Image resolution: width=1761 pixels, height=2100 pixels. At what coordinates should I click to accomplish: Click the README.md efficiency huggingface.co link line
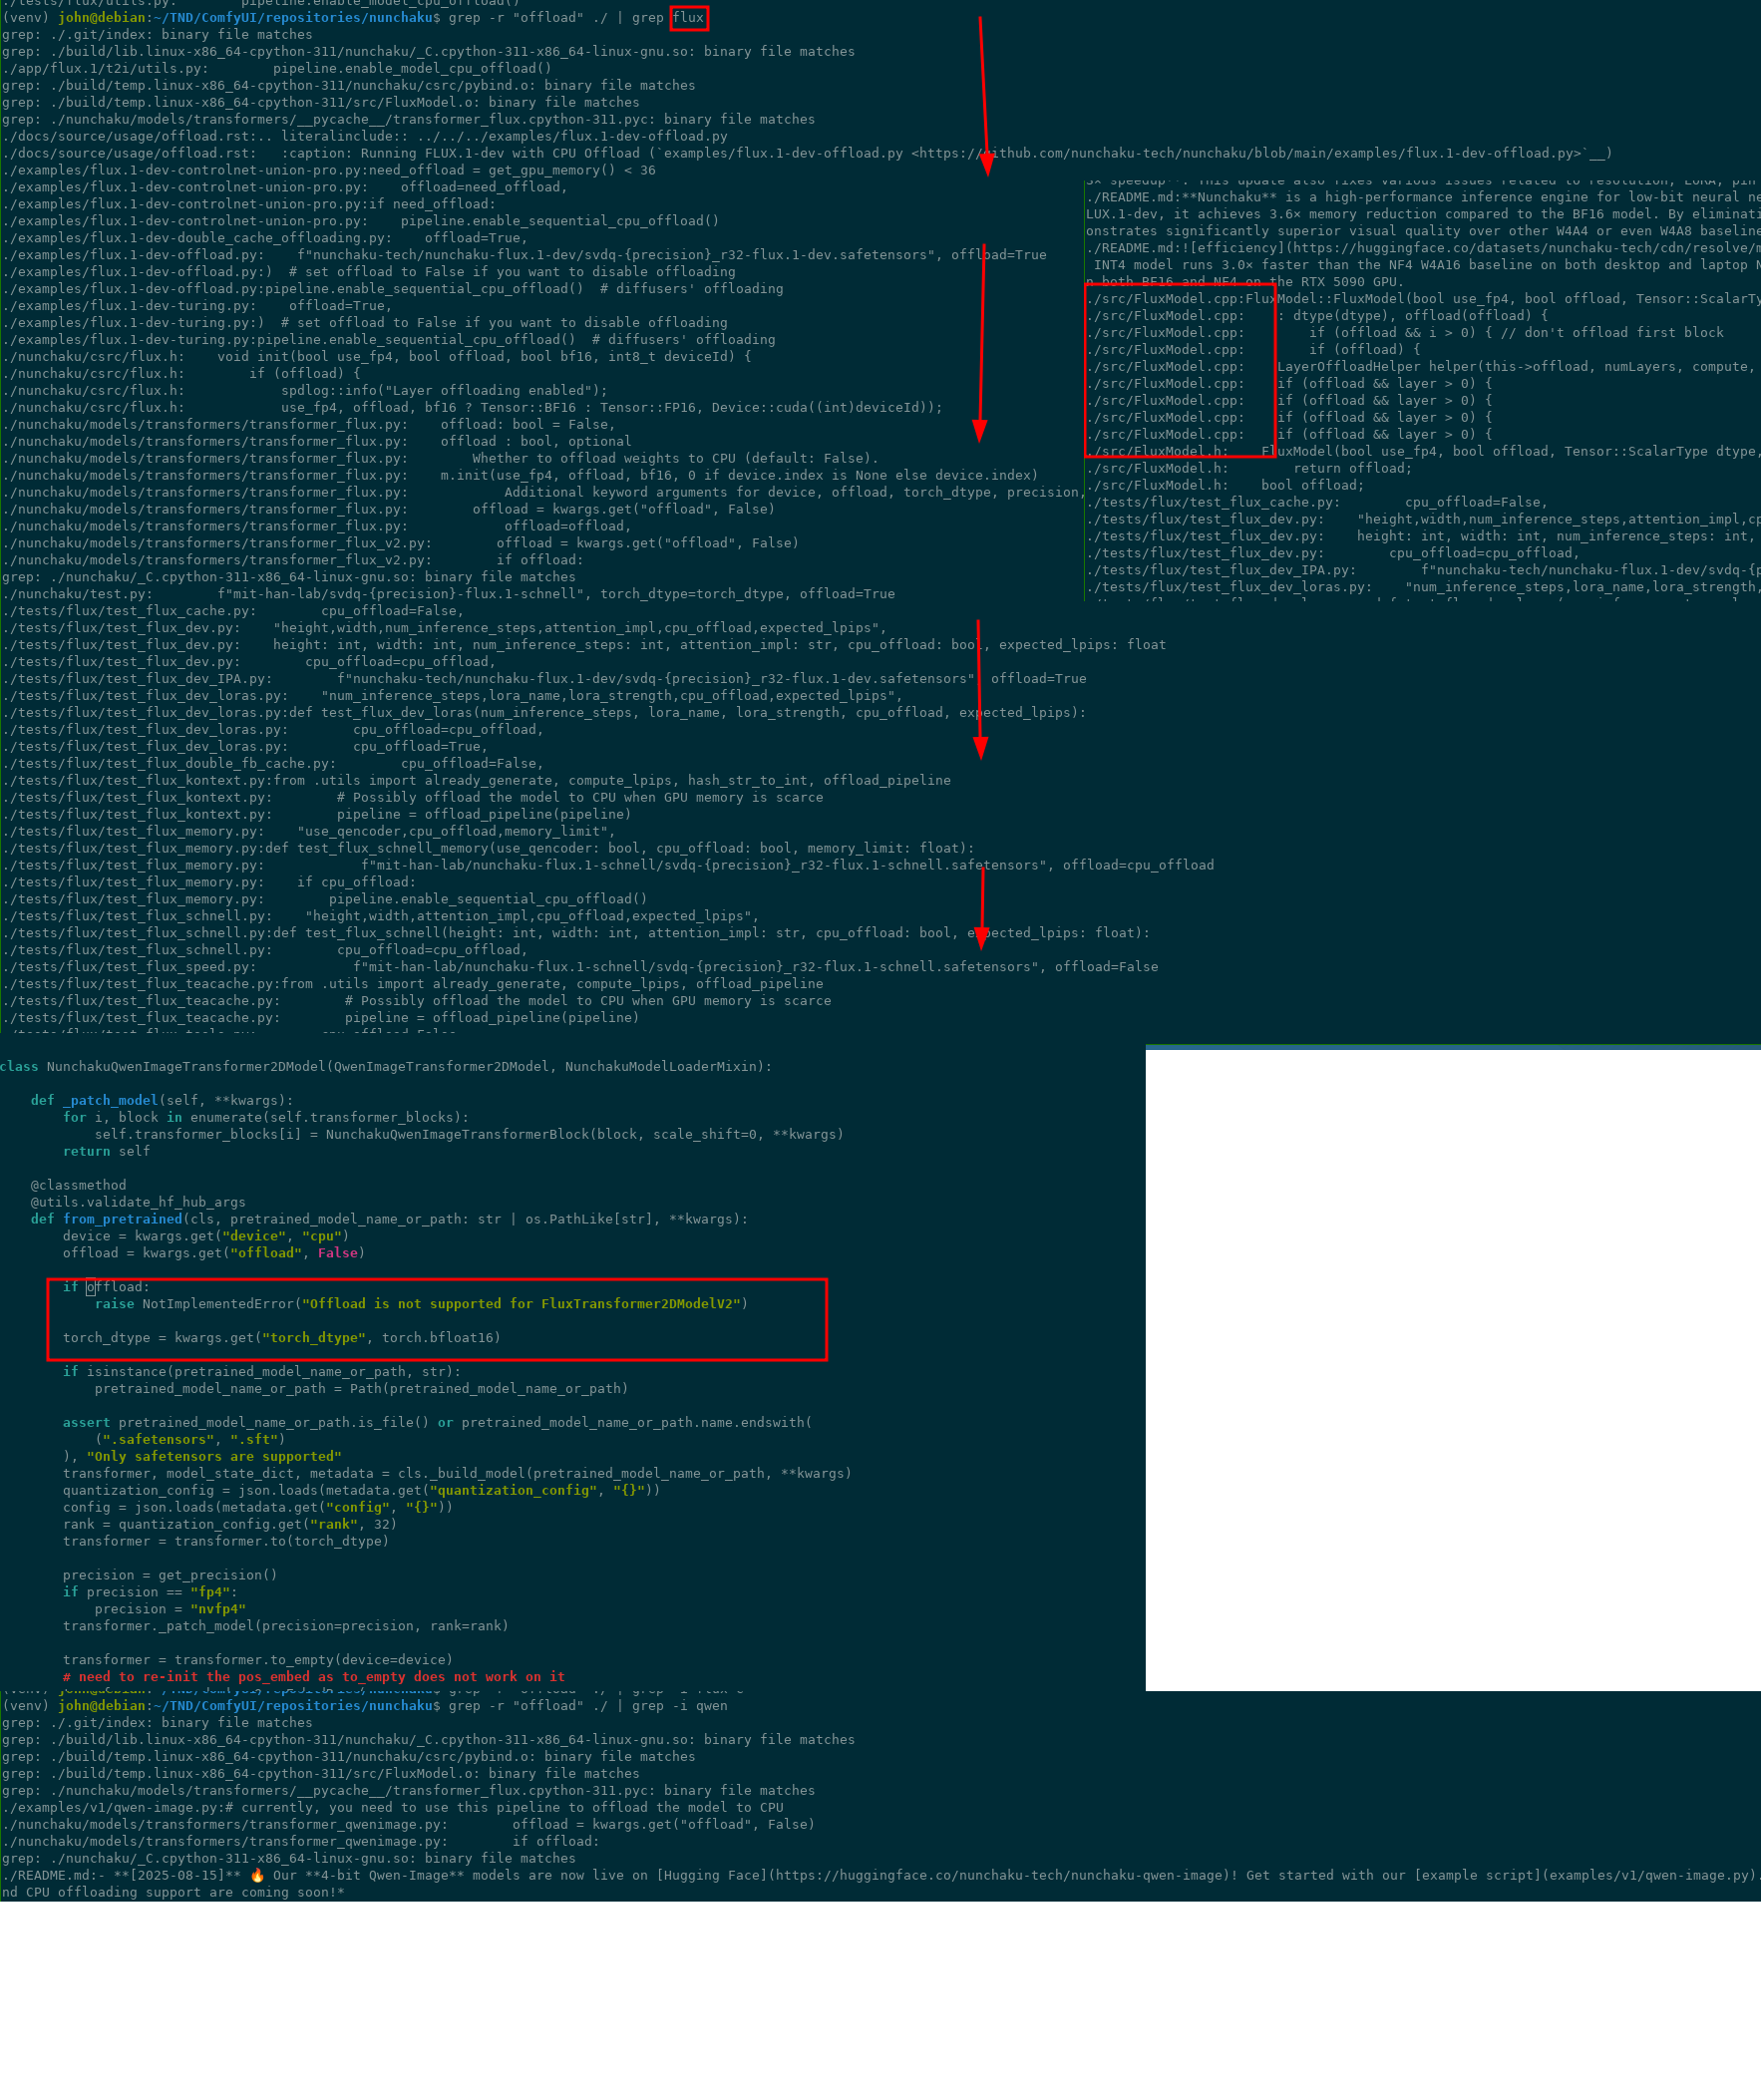click(1423, 249)
